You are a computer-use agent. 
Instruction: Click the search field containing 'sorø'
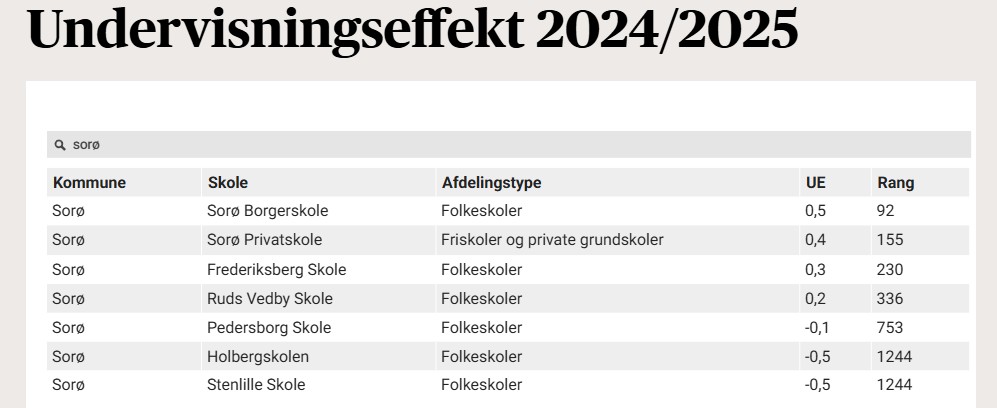pyautogui.click(x=500, y=145)
